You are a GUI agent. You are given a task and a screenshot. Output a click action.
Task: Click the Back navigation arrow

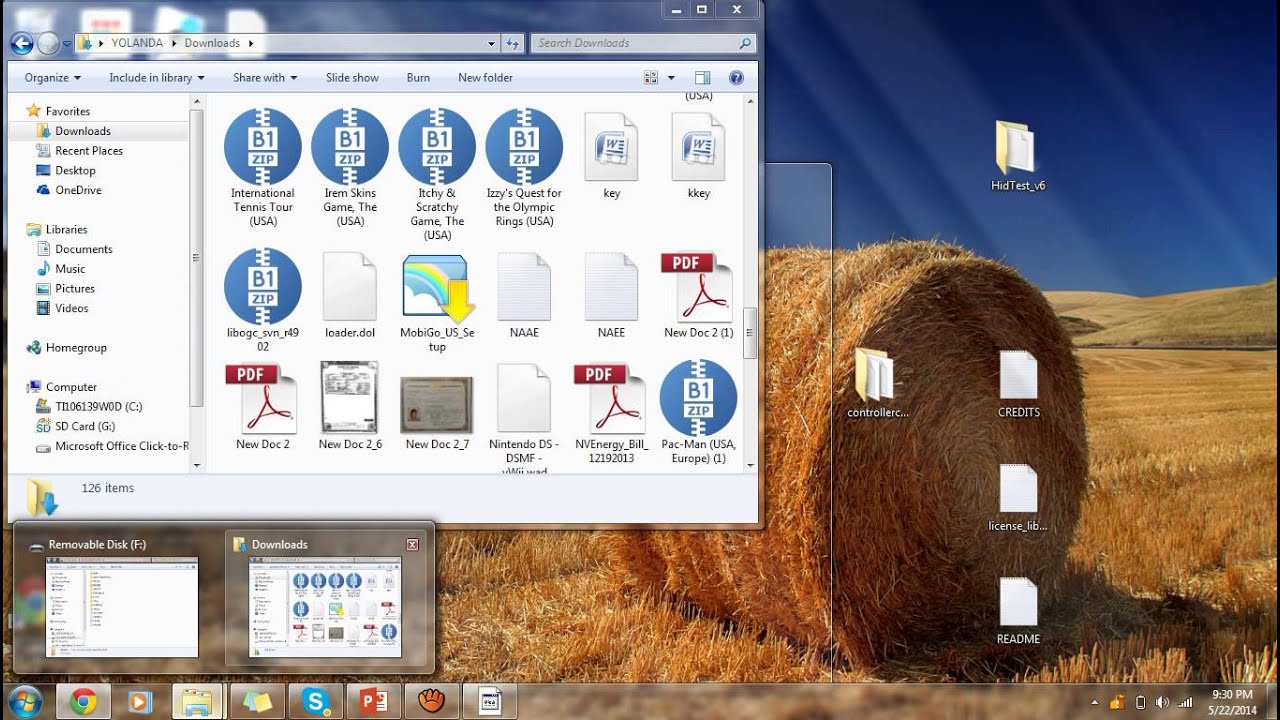(x=22, y=43)
